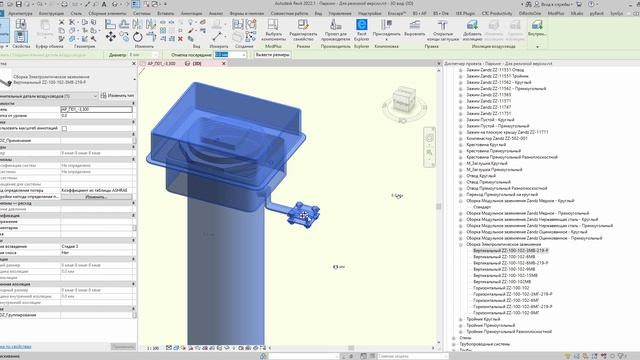This screenshot has height=360, width=640.
Task: Select Стандарт tree item
Action: pyautogui.click(x=482, y=207)
